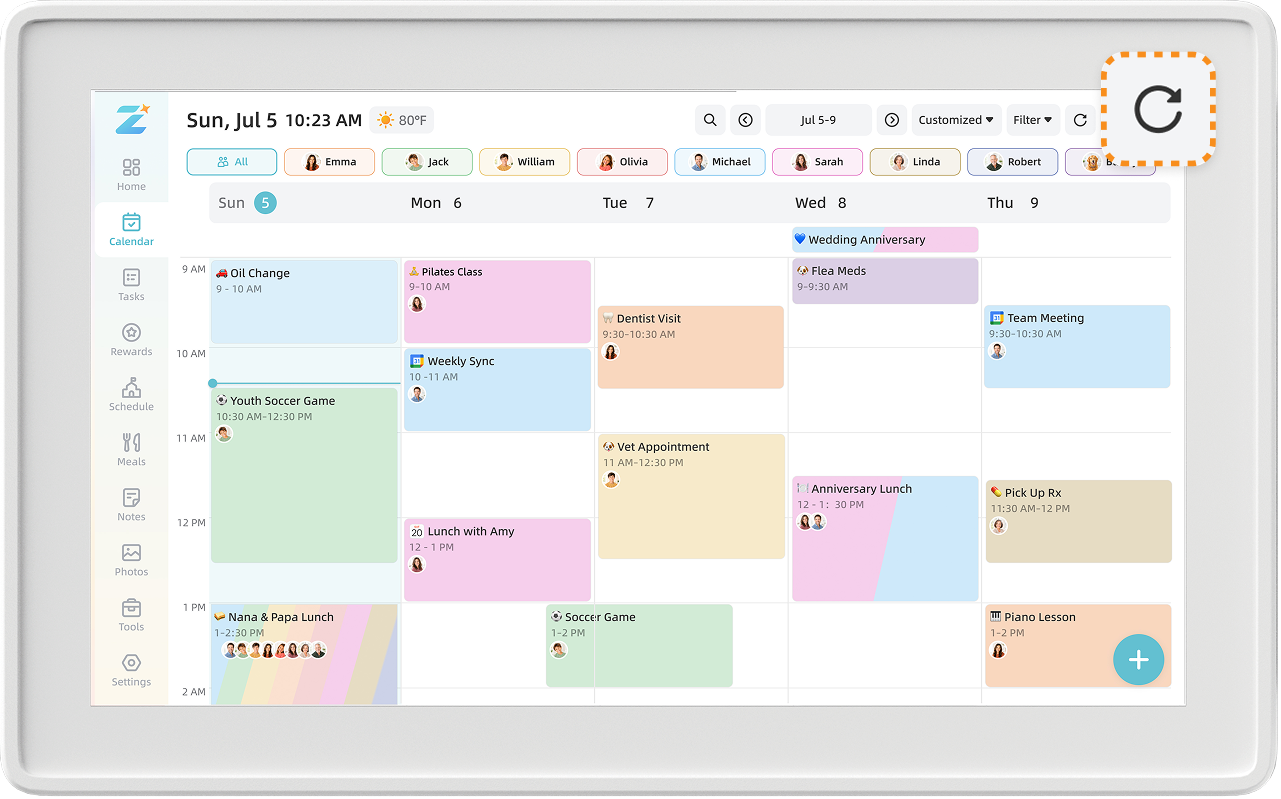
Task: Open Tasks from the sidebar
Action: pos(131,285)
